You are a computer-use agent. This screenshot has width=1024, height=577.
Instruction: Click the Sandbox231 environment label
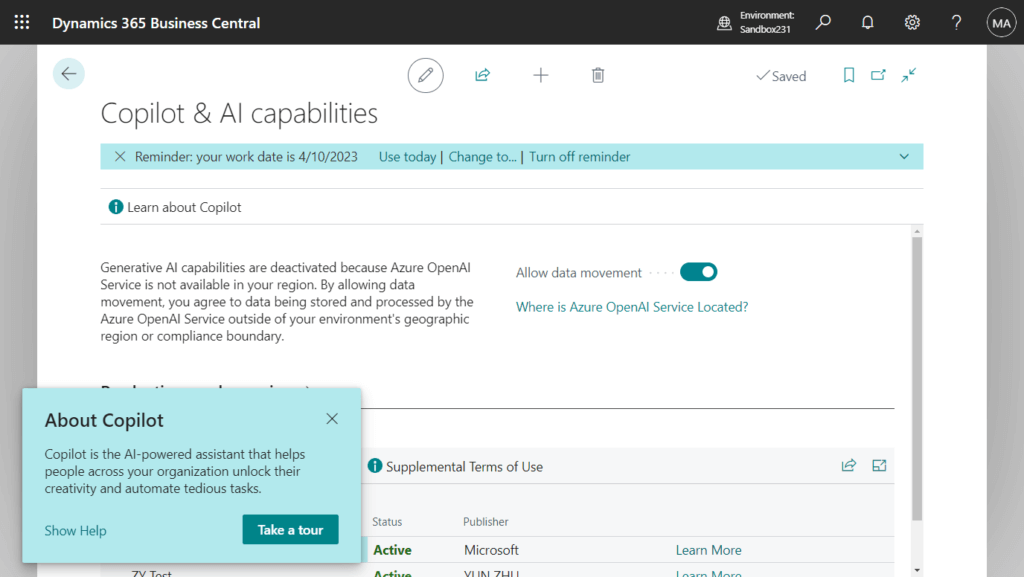765,29
